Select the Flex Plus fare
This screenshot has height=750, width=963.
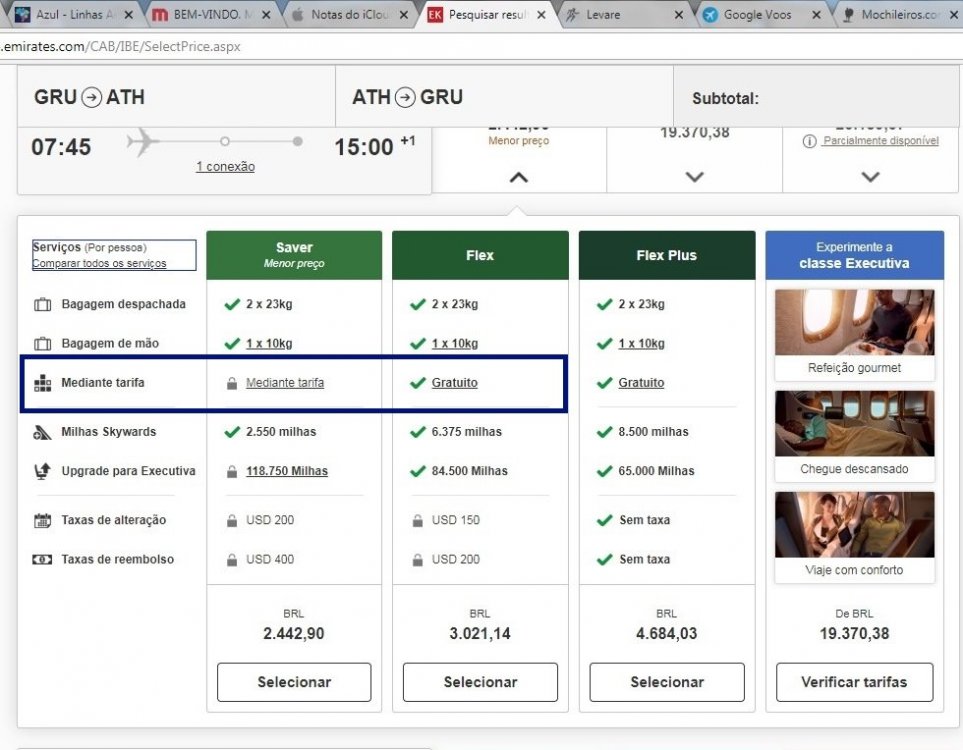tap(667, 682)
